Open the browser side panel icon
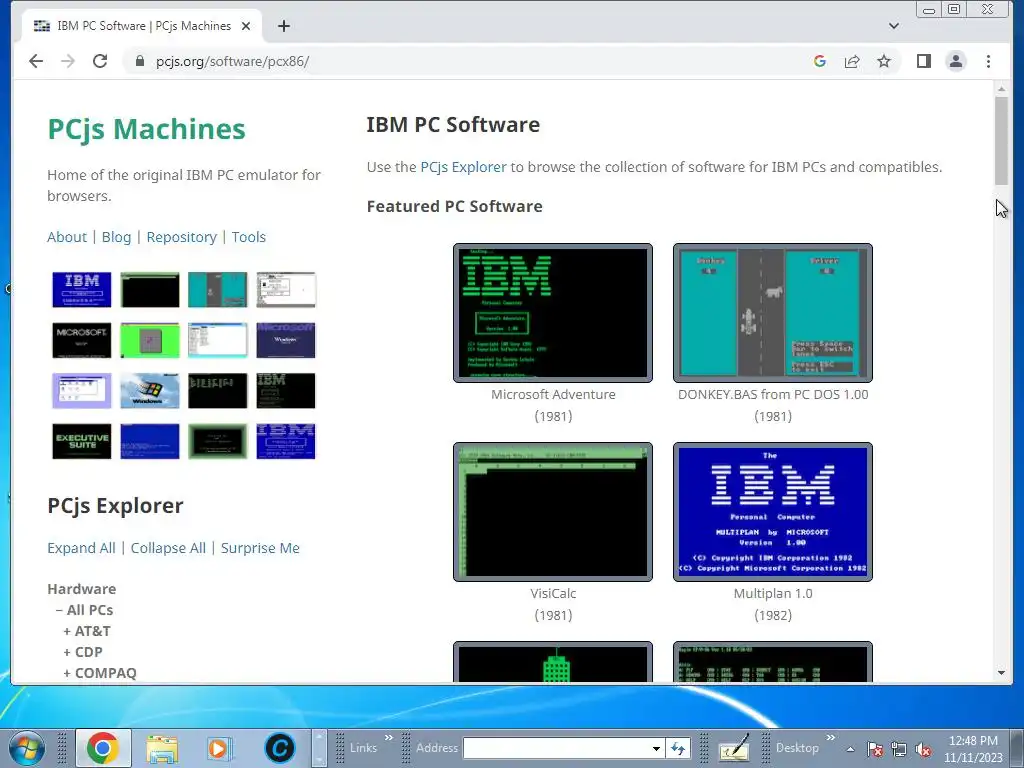Image resolution: width=1024 pixels, height=768 pixels. click(923, 61)
